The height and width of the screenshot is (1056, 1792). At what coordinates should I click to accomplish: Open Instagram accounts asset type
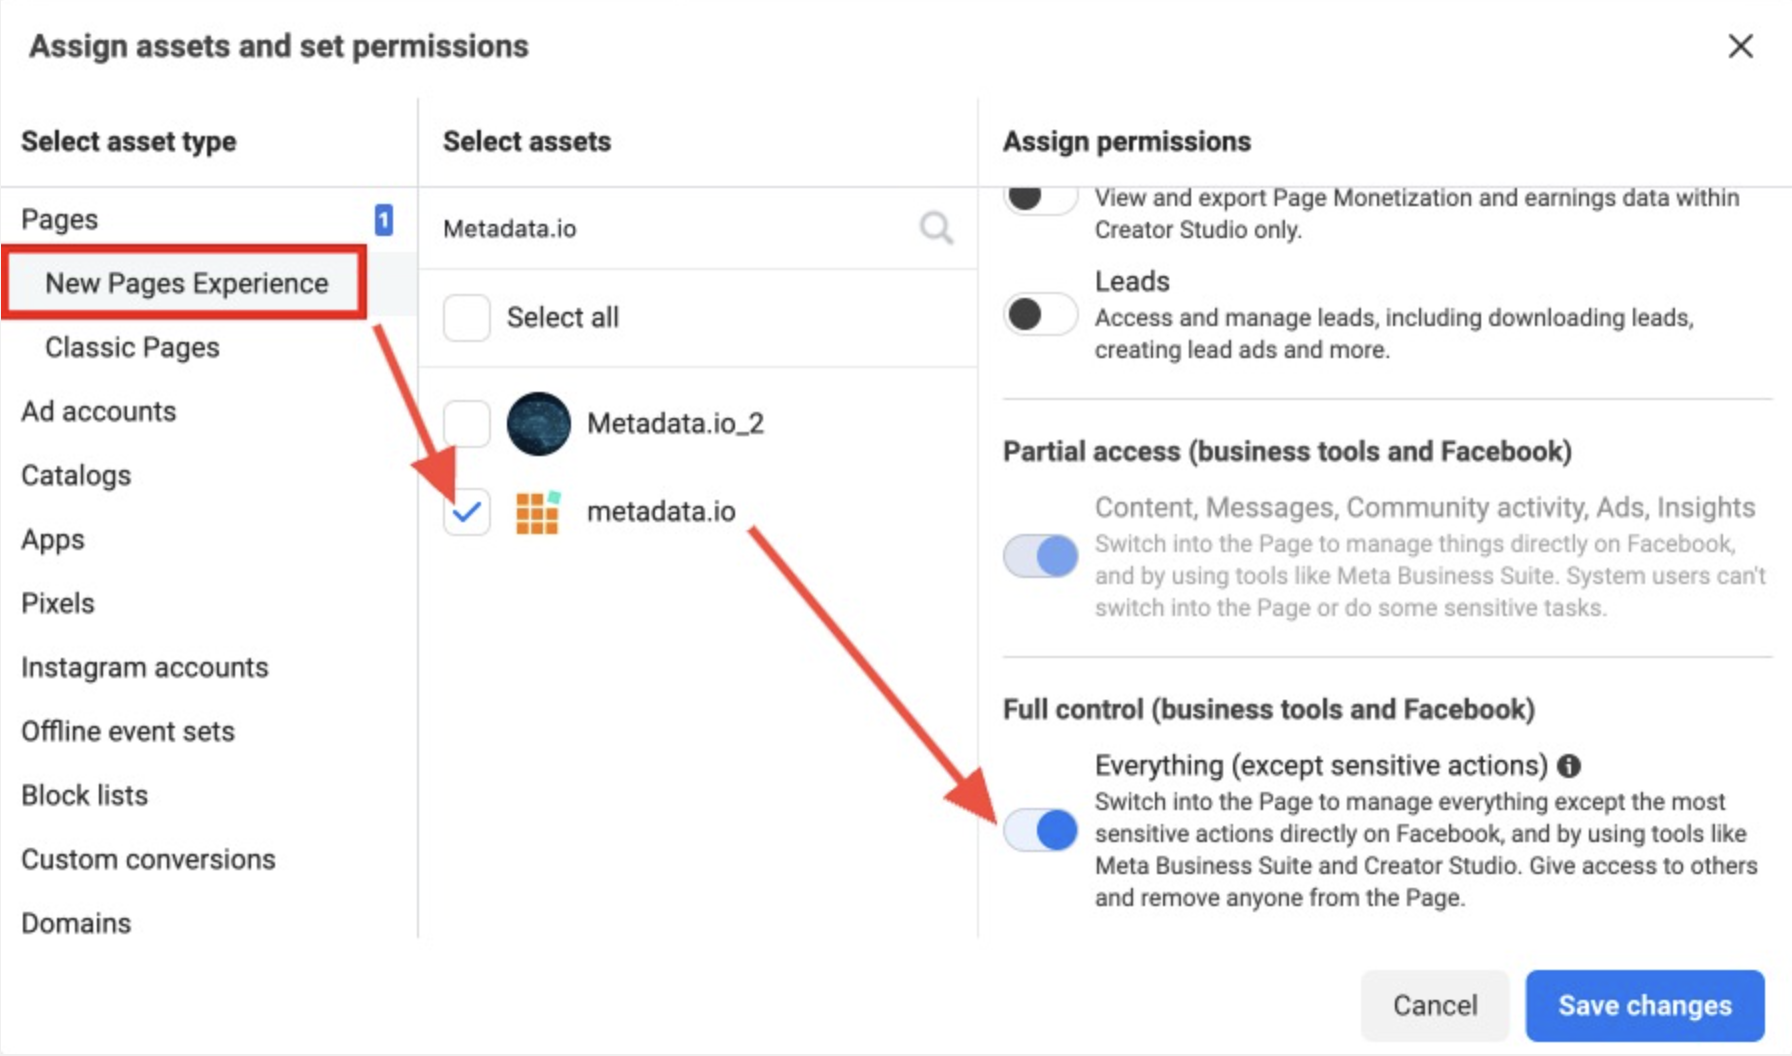pyautogui.click(x=144, y=667)
